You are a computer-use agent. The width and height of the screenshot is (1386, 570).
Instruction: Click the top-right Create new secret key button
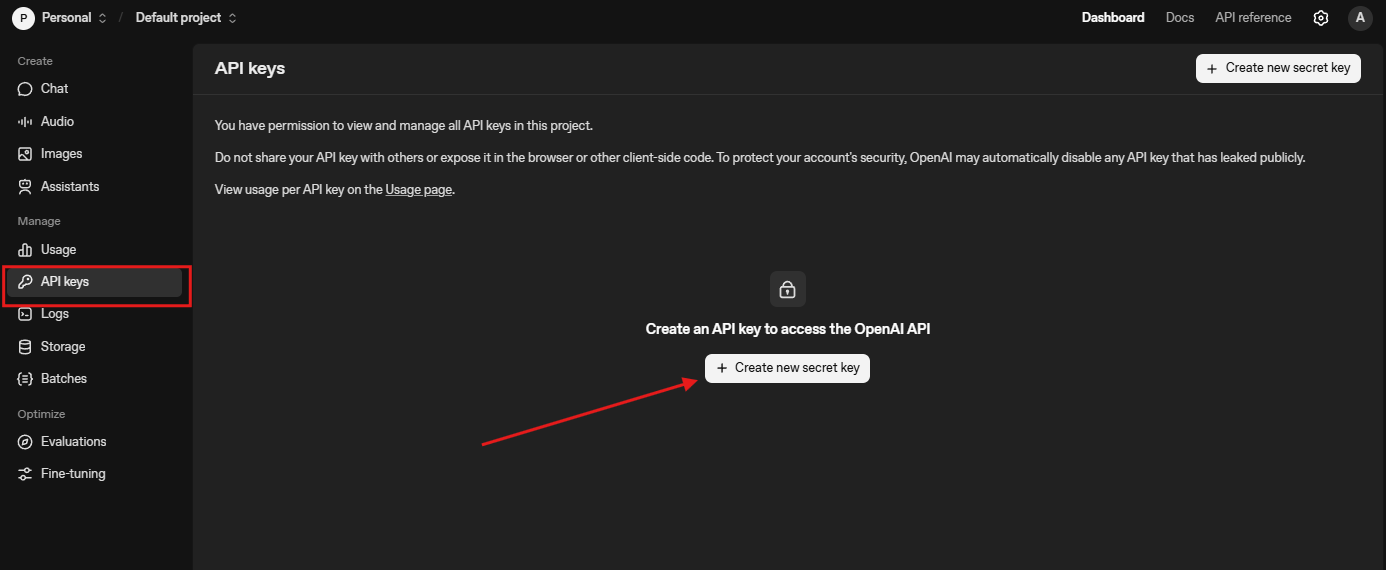pyautogui.click(x=1278, y=68)
